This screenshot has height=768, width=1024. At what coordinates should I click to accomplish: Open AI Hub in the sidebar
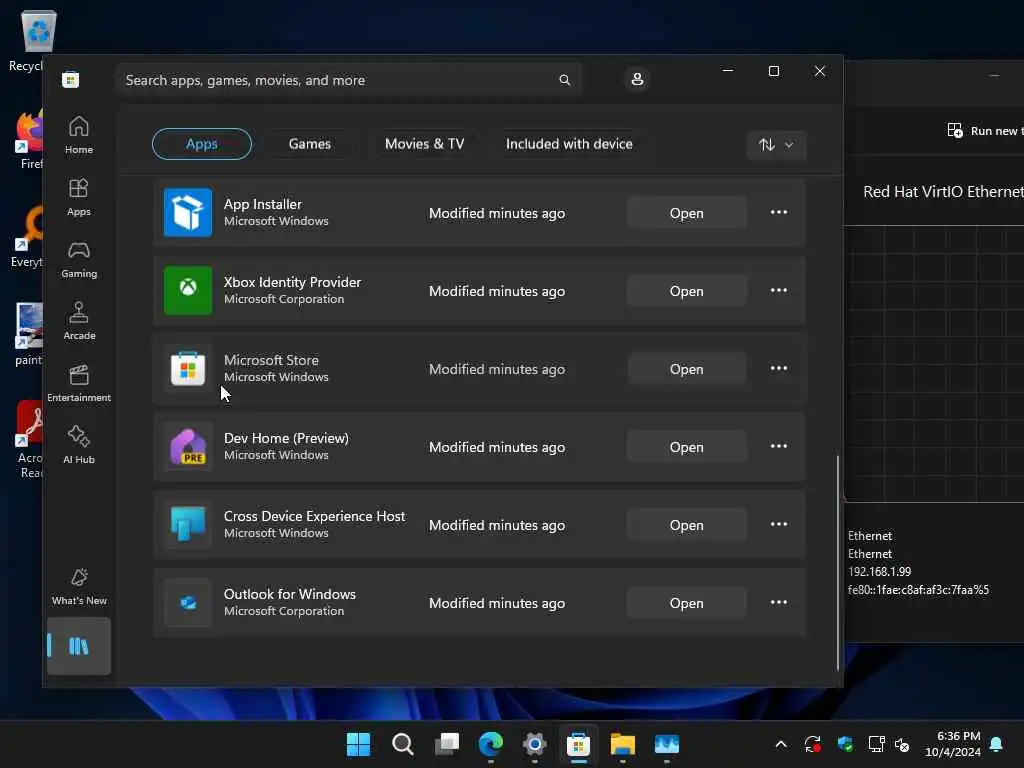[78, 445]
